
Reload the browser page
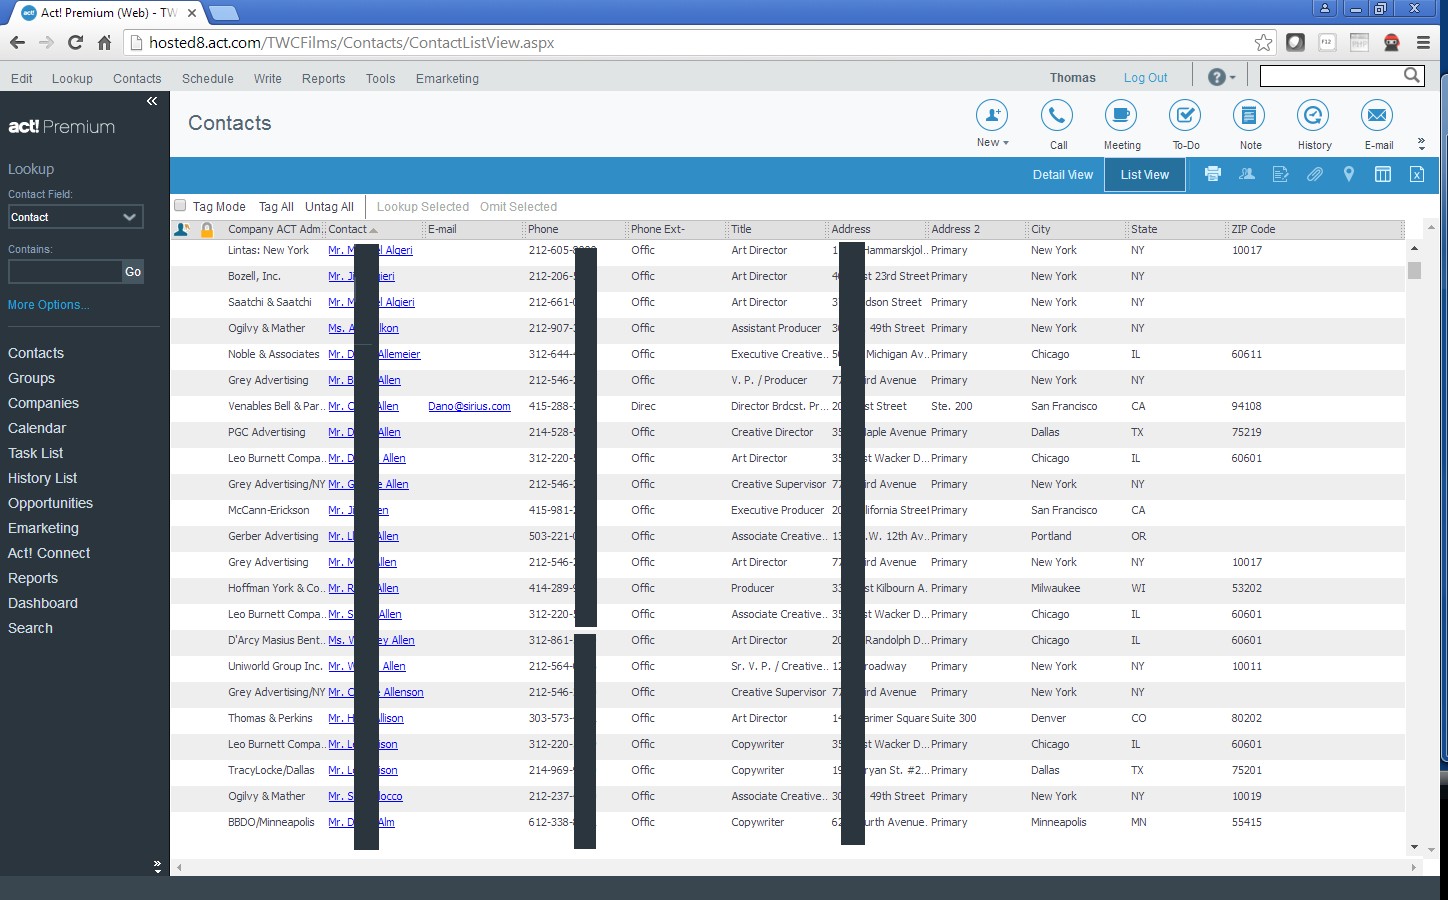[x=75, y=42]
